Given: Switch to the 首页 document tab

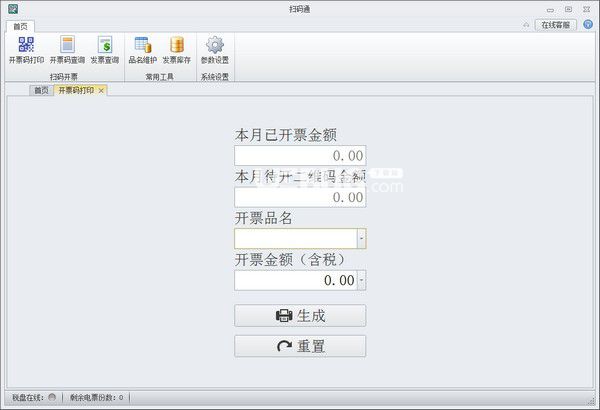Looking at the screenshot, I should click(x=41, y=90).
